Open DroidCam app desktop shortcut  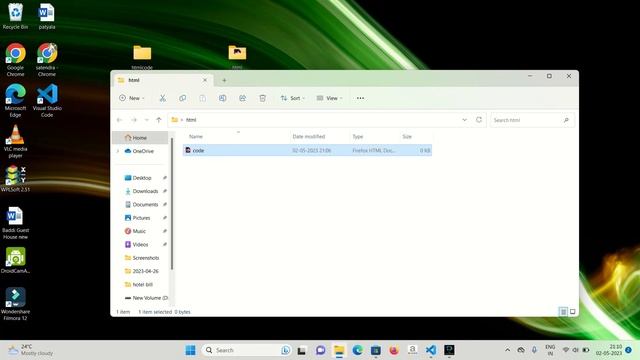click(16, 260)
